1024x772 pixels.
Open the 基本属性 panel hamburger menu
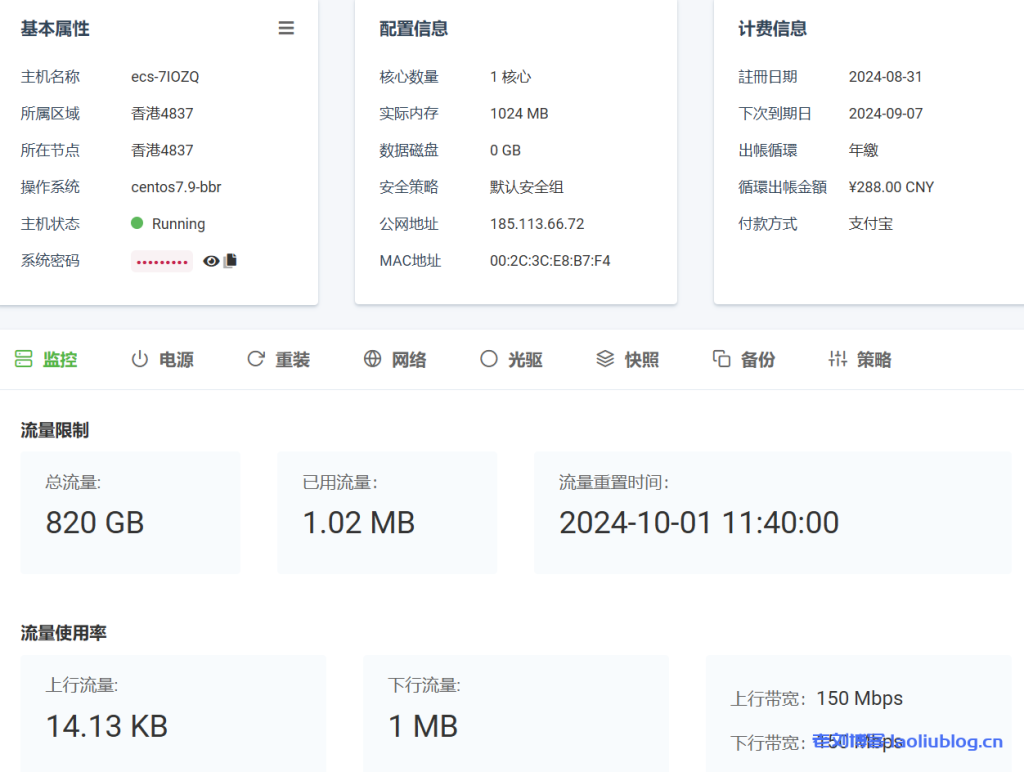[287, 28]
